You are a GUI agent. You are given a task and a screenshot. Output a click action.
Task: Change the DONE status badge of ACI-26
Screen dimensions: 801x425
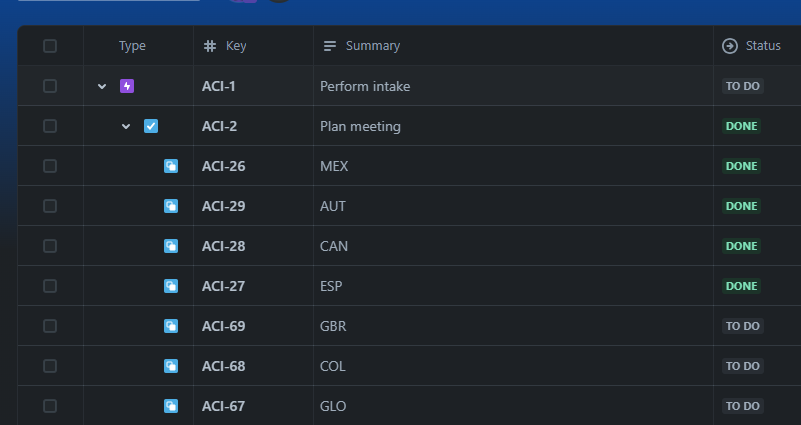point(741,166)
